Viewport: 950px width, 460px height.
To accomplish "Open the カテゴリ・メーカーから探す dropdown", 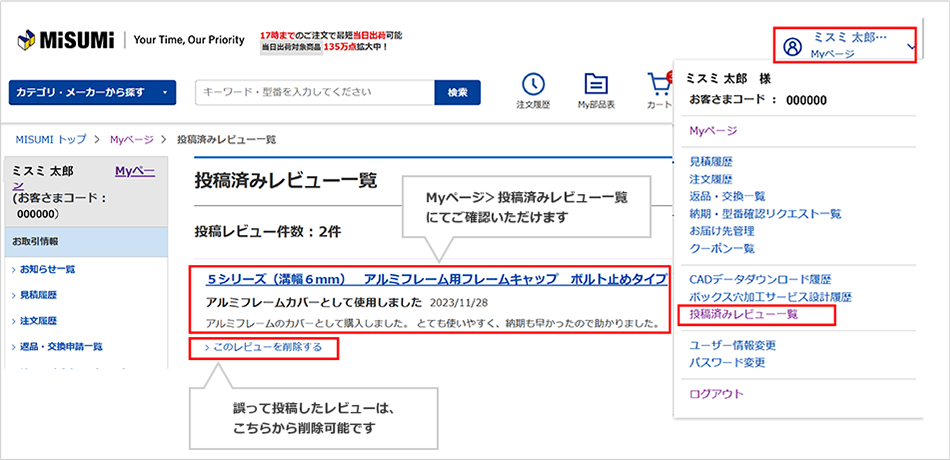I will tap(92, 93).
